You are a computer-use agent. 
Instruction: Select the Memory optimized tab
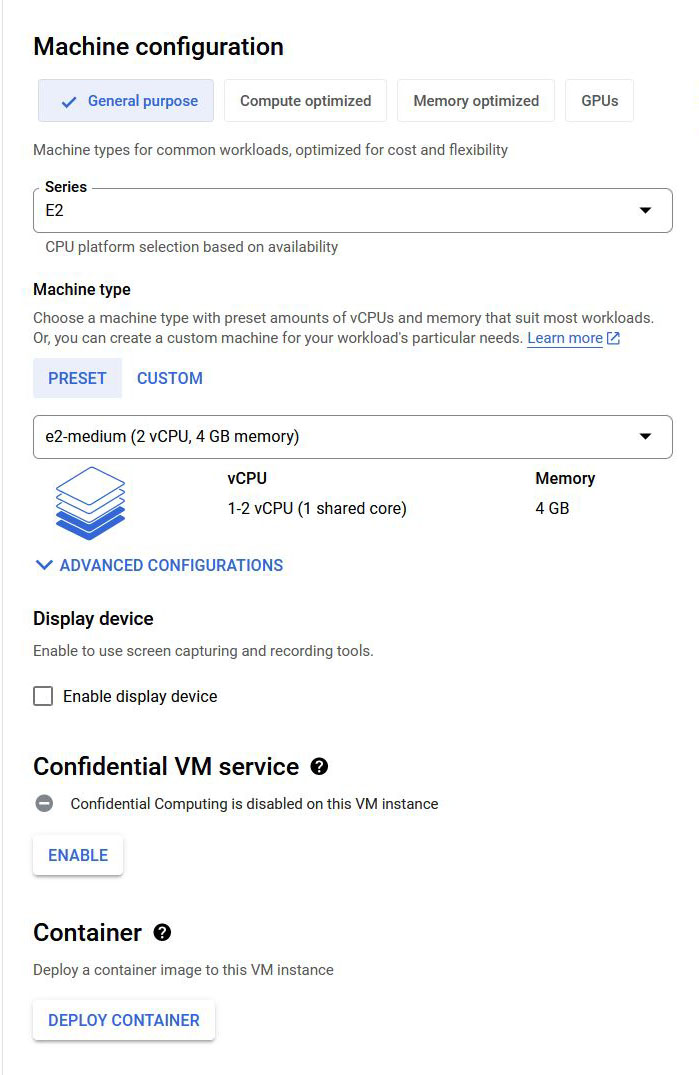click(x=476, y=101)
